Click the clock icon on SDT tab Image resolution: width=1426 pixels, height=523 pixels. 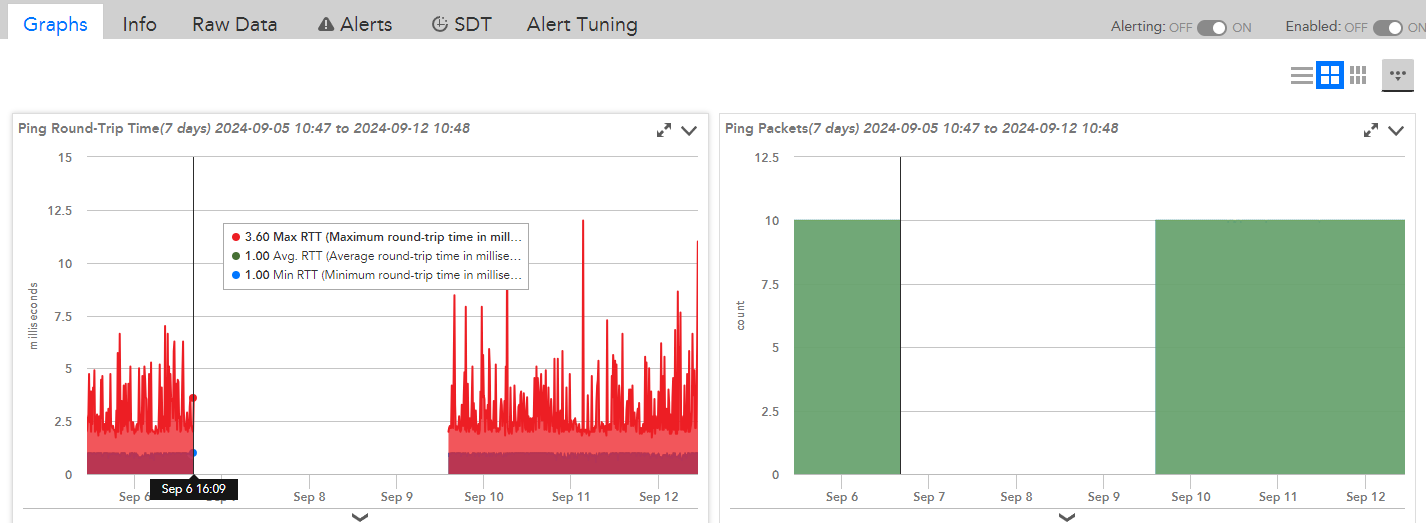439,25
